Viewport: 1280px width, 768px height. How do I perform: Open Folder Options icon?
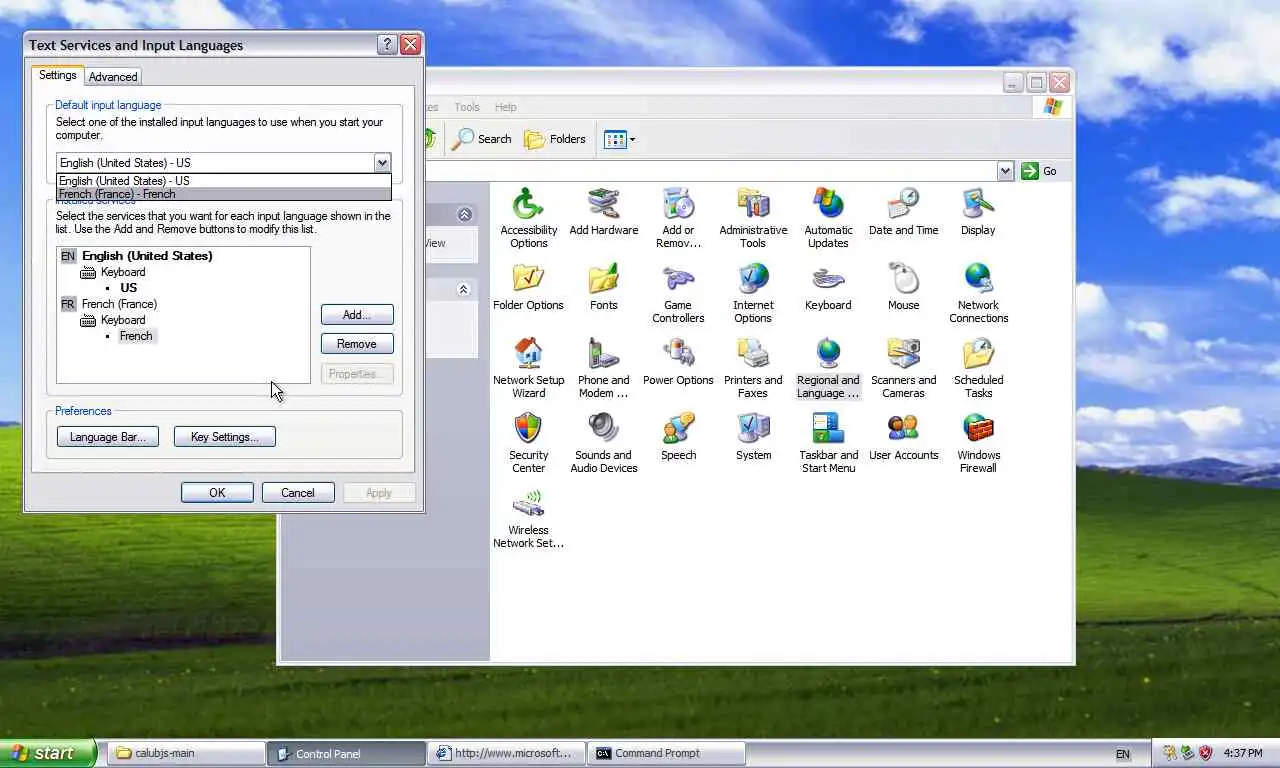pos(528,286)
